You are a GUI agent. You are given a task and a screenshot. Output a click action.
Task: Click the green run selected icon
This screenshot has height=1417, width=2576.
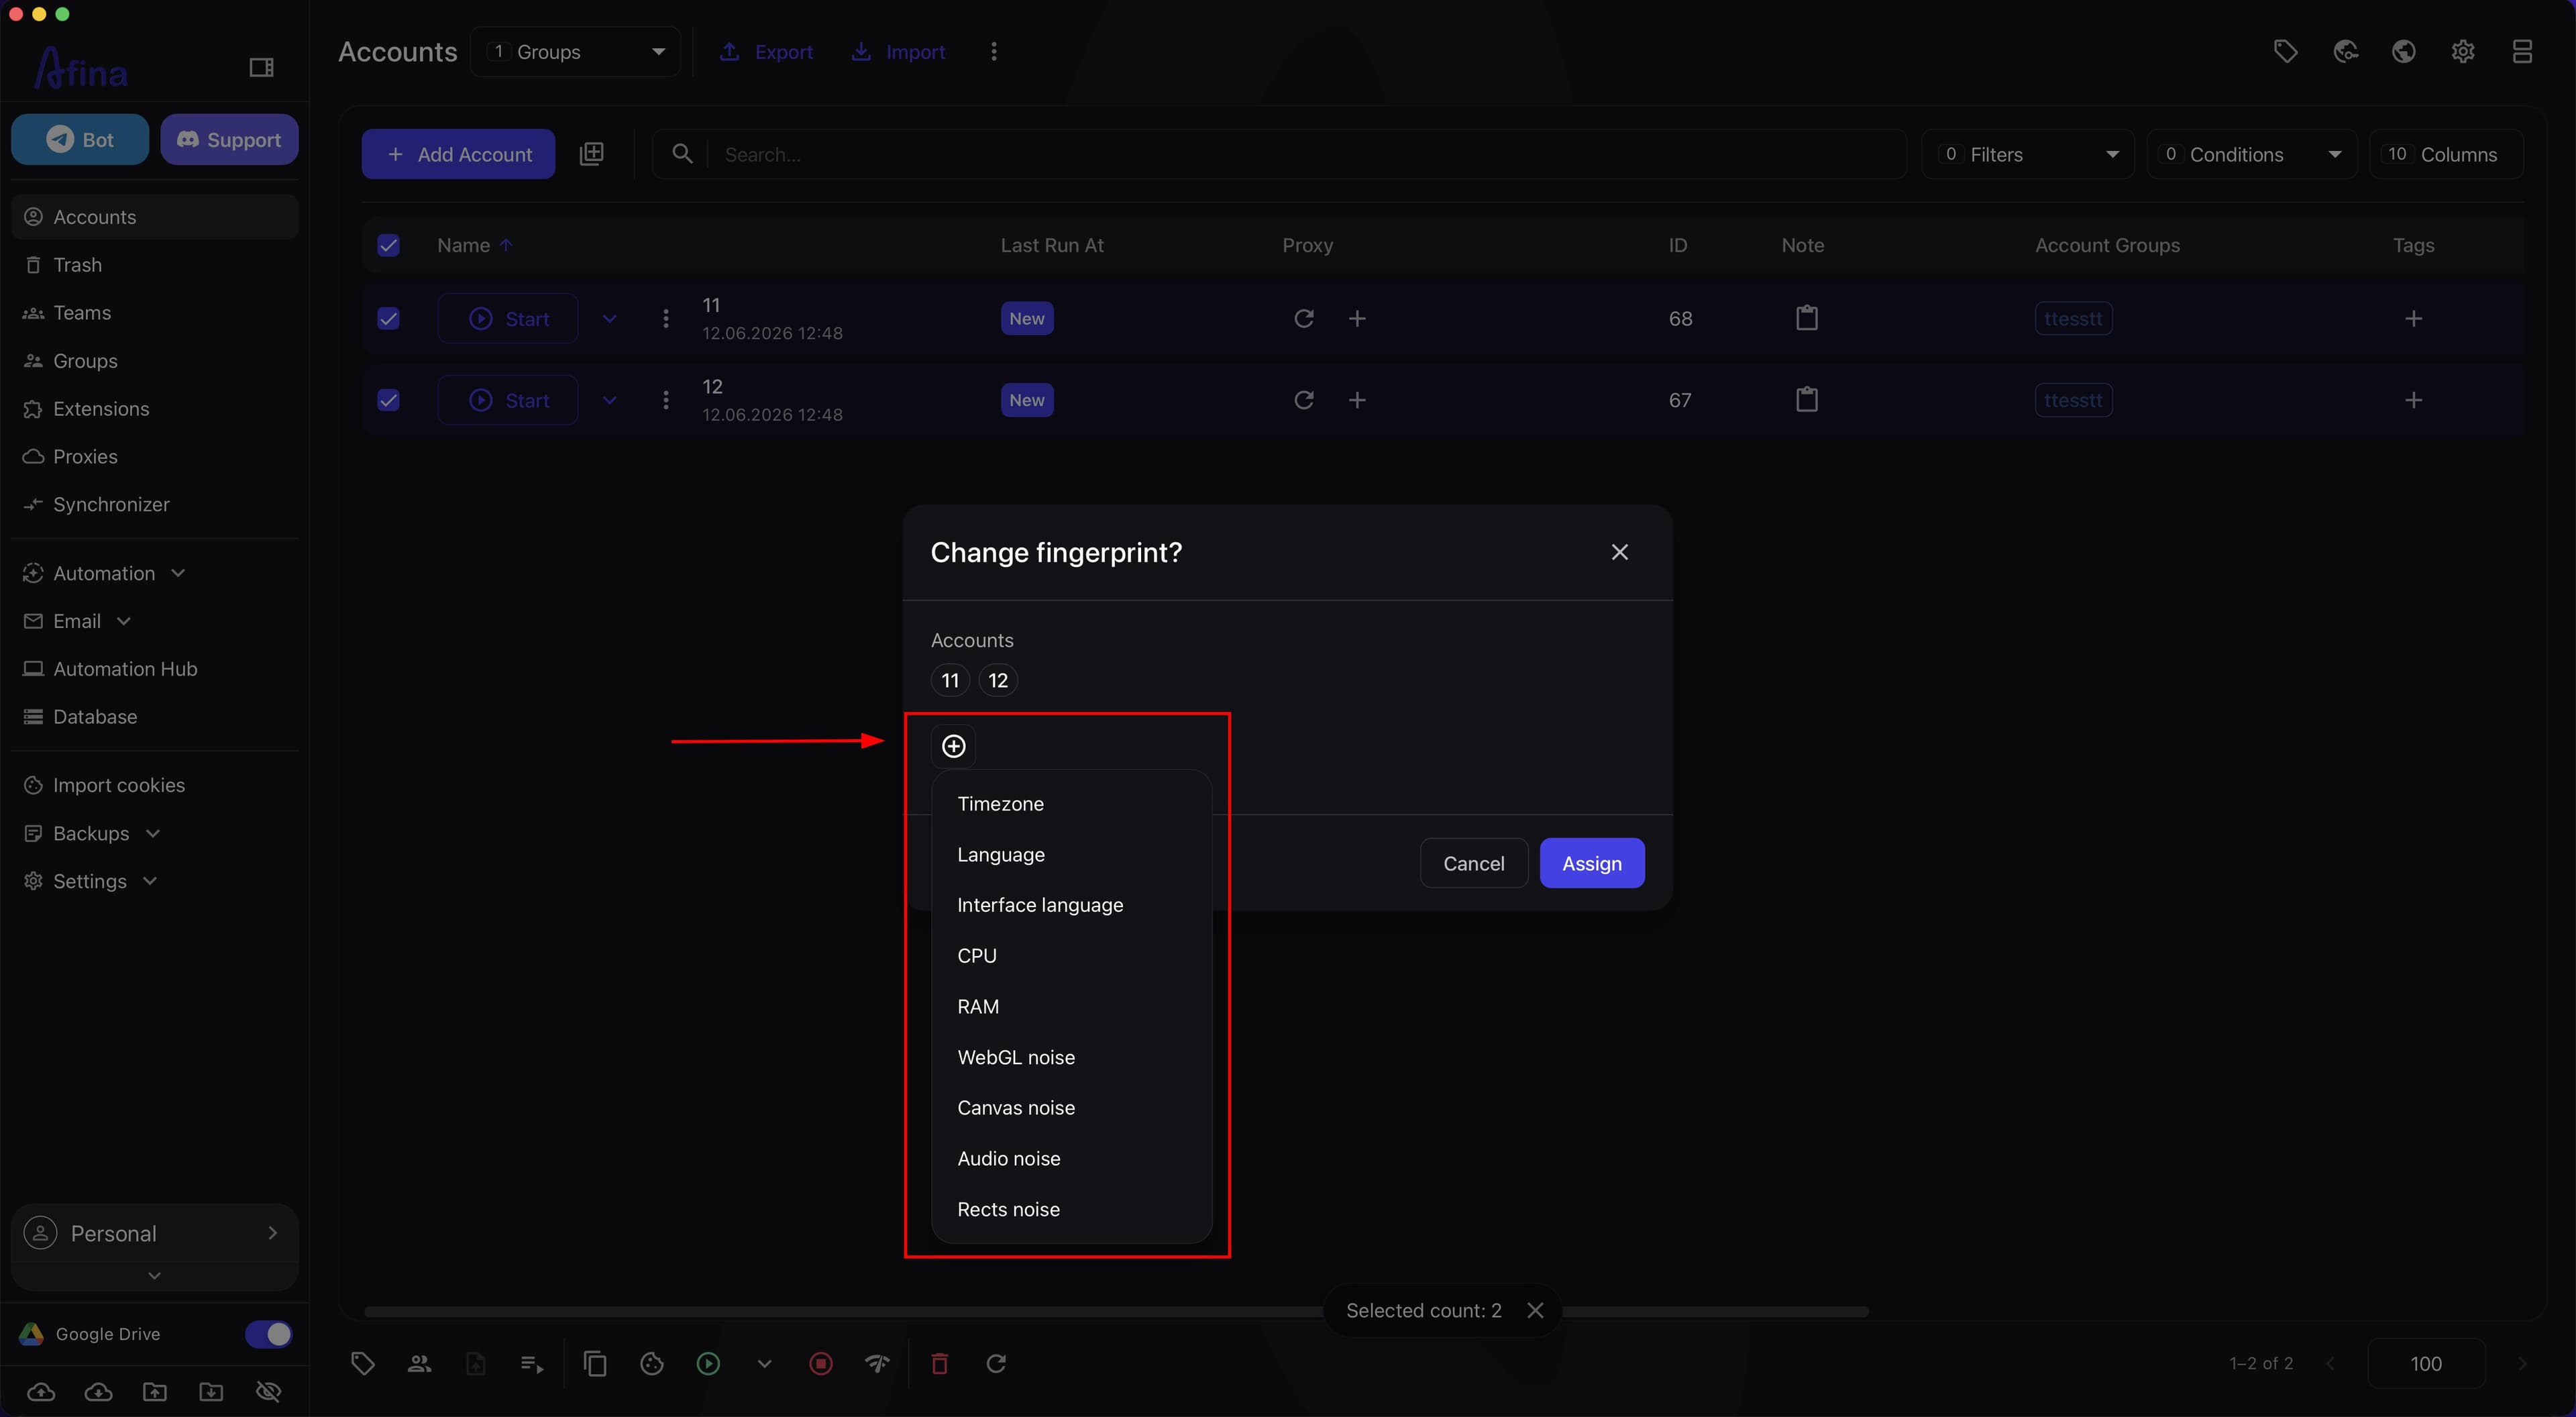[708, 1363]
